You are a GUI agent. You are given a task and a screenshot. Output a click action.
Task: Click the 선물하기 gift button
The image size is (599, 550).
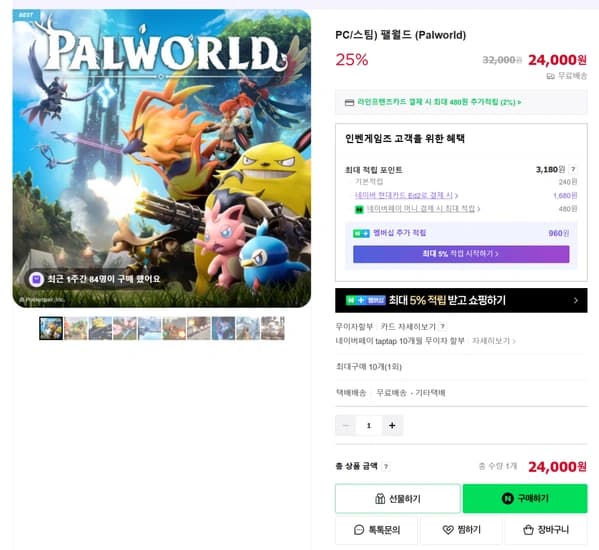click(x=398, y=498)
